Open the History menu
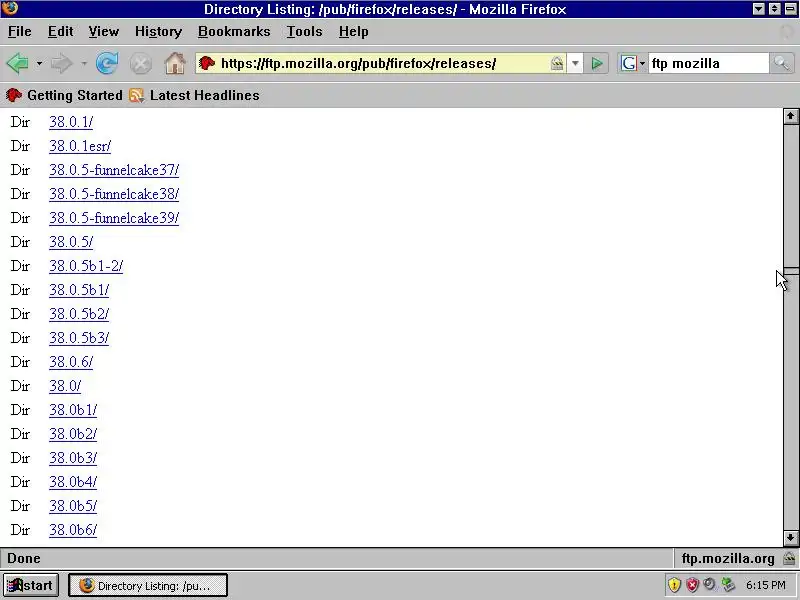This screenshot has height=600, width=800. (158, 32)
